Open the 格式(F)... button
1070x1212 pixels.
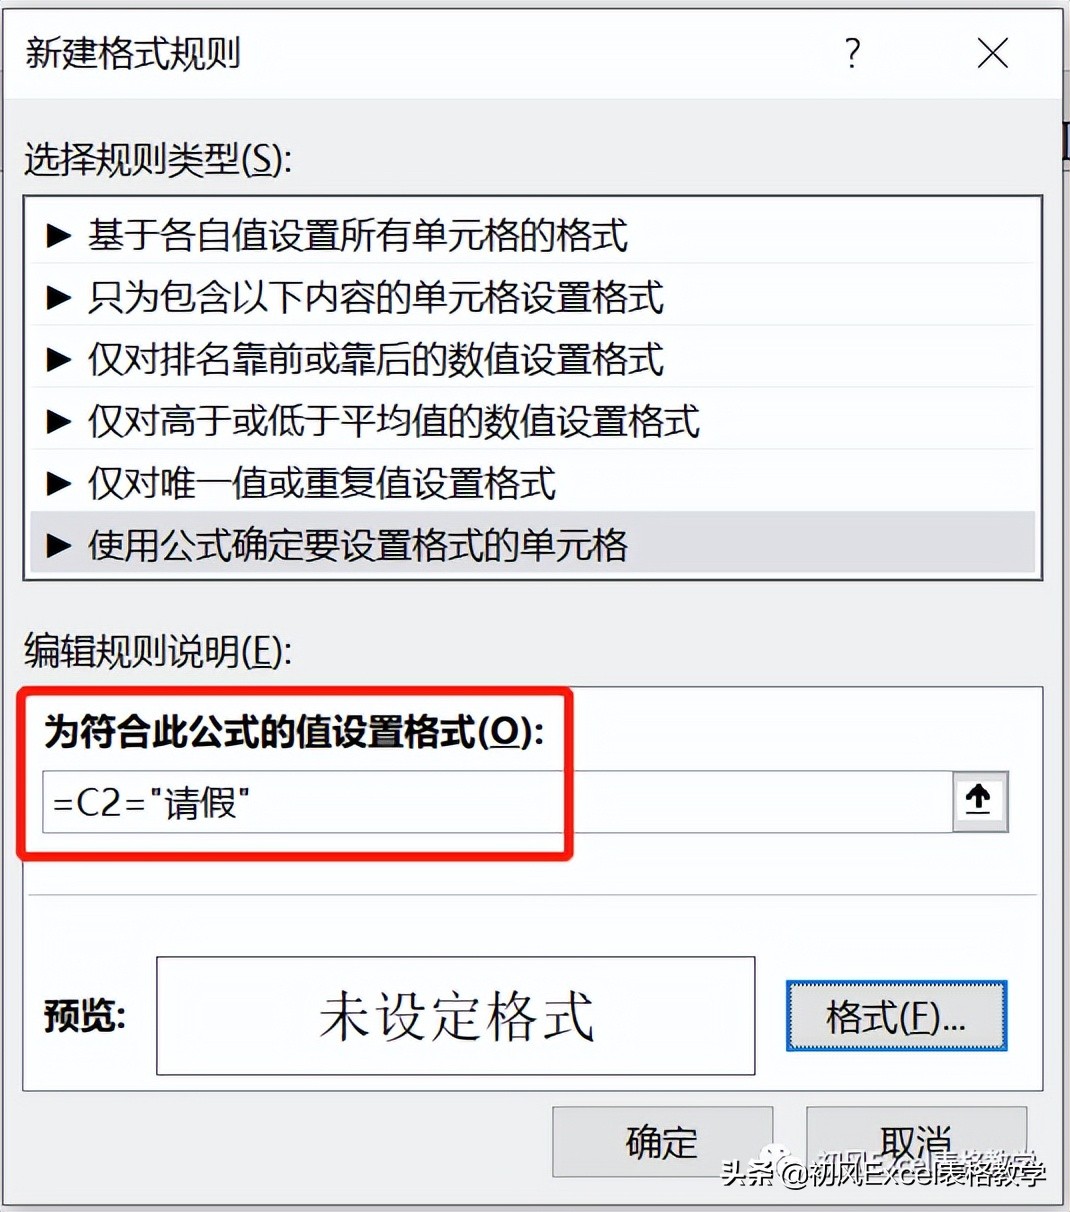pyautogui.click(x=896, y=1017)
